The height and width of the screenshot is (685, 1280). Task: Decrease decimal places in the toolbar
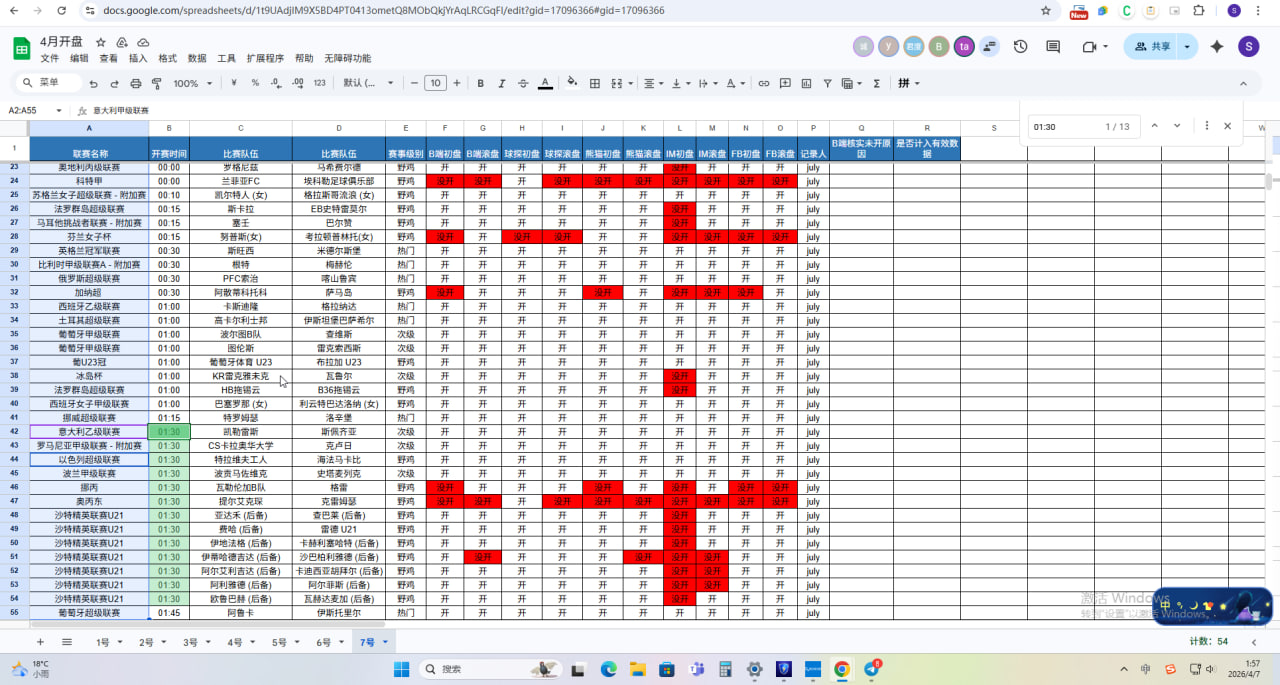(x=276, y=83)
